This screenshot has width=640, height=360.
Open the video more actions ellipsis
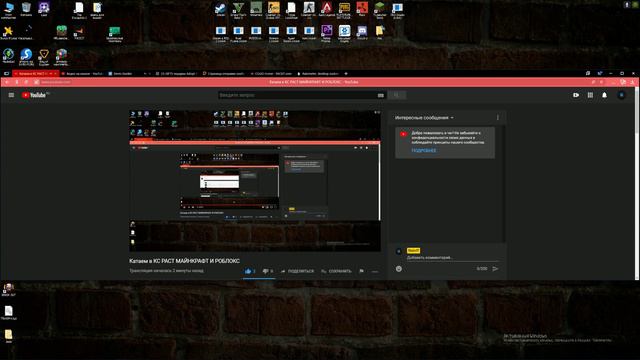375,271
